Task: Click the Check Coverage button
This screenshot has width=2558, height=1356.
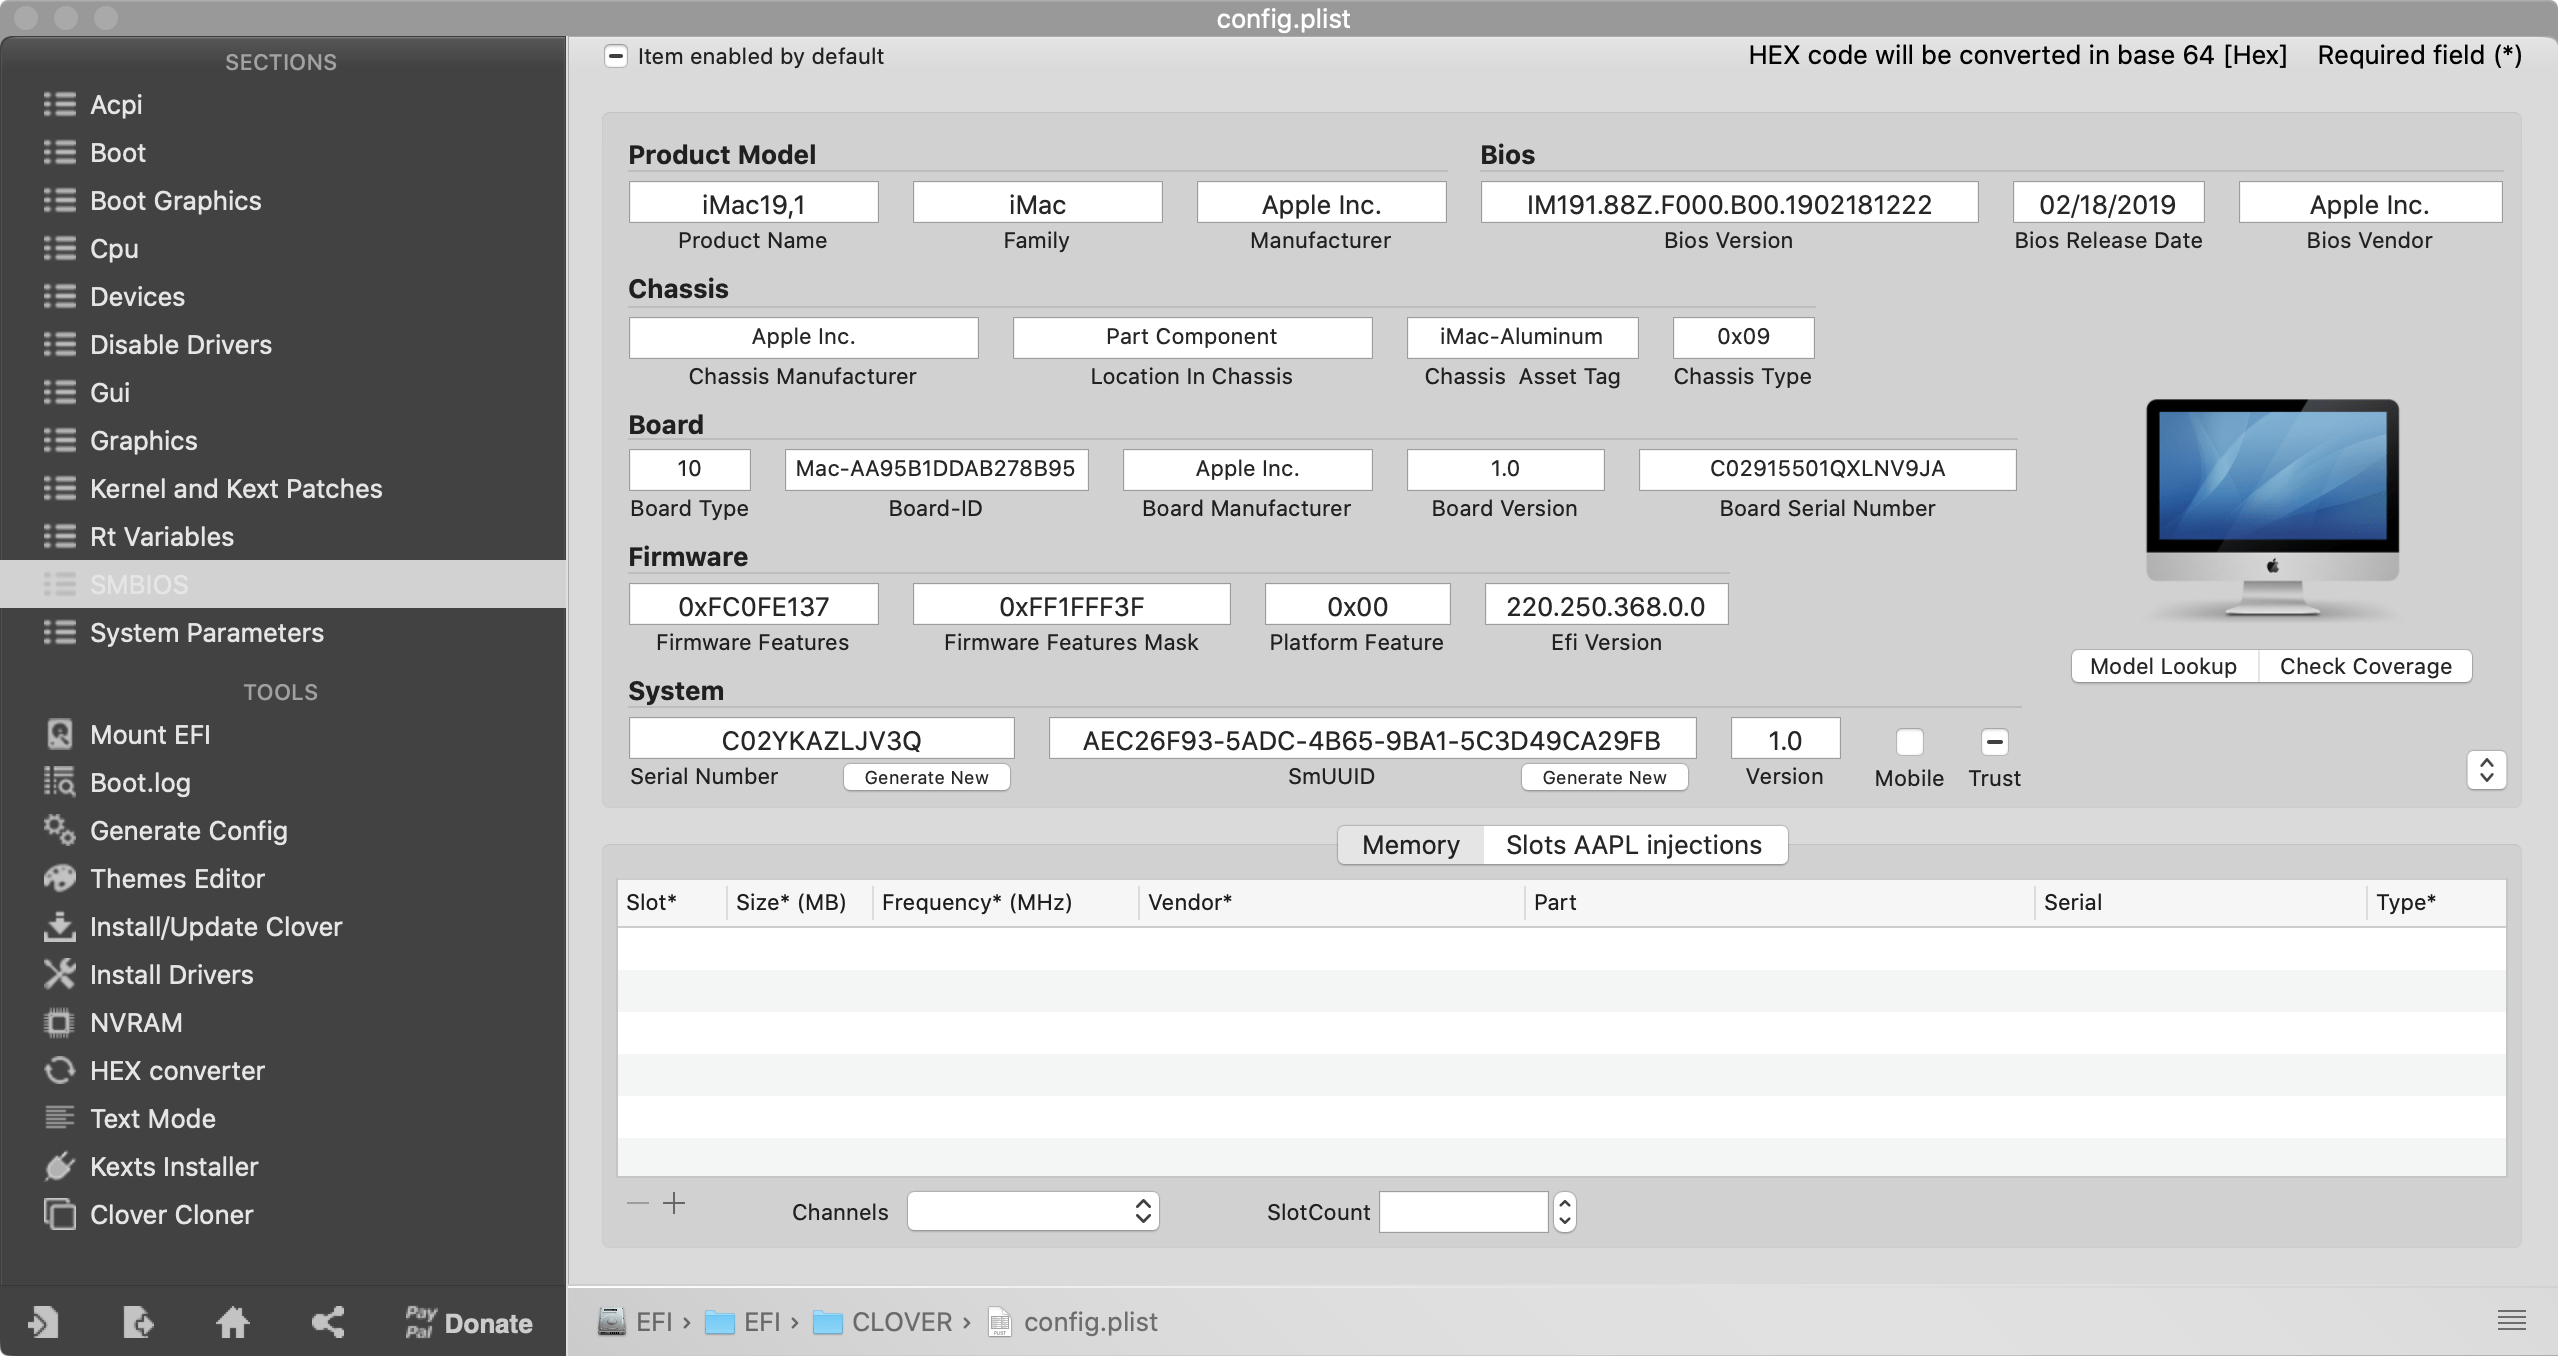Action: point(2365,664)
